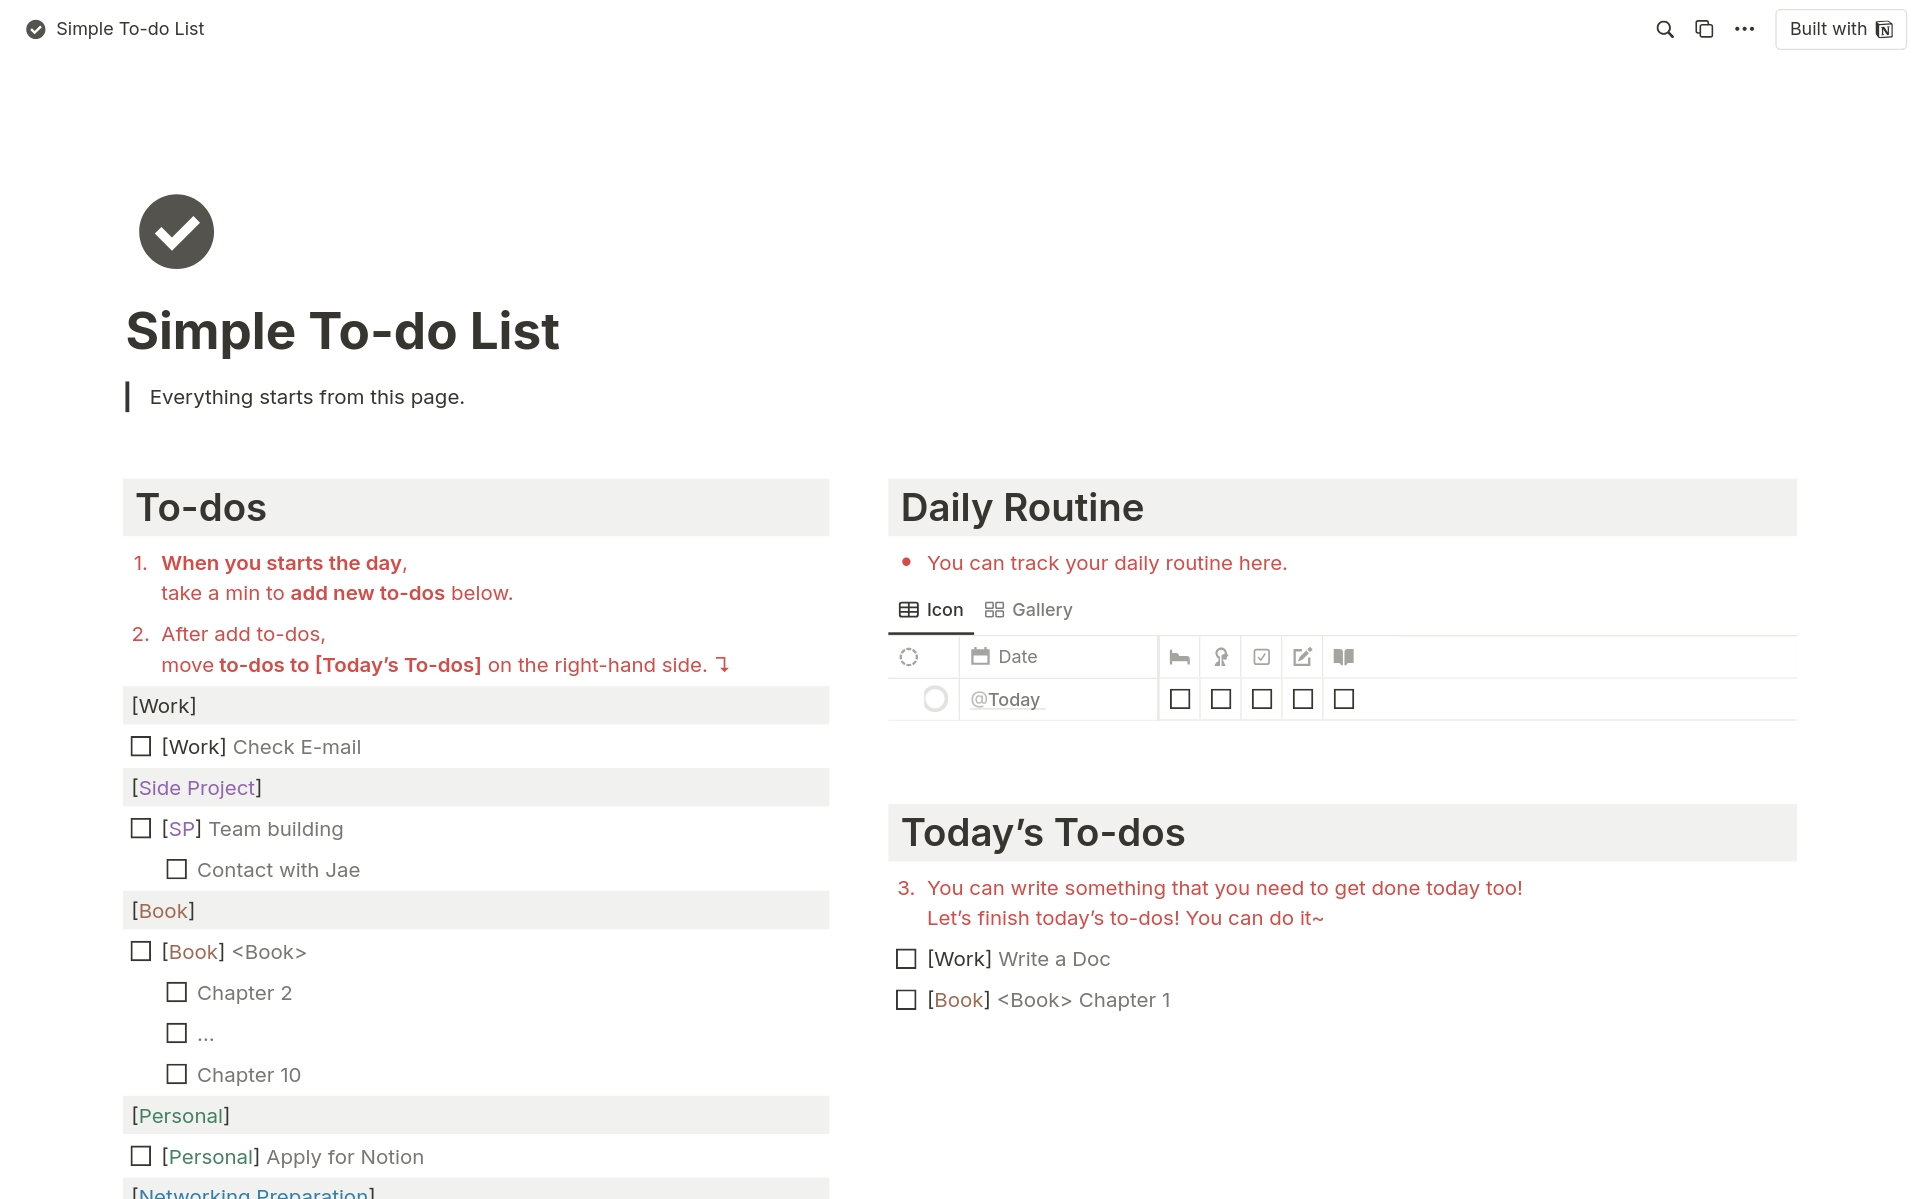The height and width of the screenshot is (1199, 1920).
Task: Click the Today's To-dos header
Action: coord(1043,830)
